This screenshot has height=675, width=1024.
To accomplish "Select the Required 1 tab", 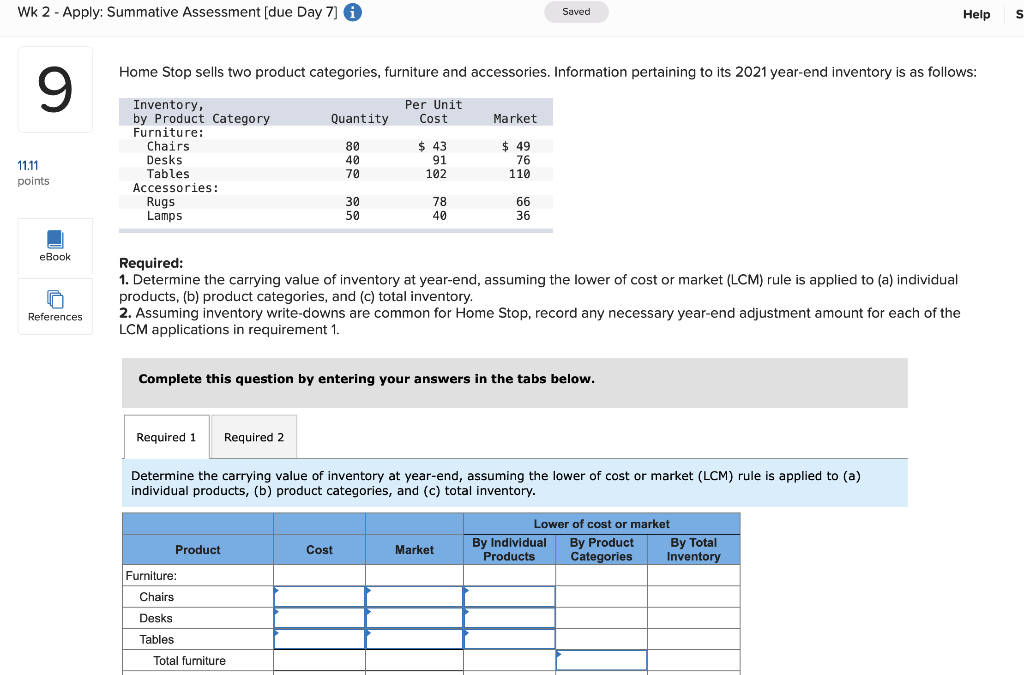I will [166, 436].
